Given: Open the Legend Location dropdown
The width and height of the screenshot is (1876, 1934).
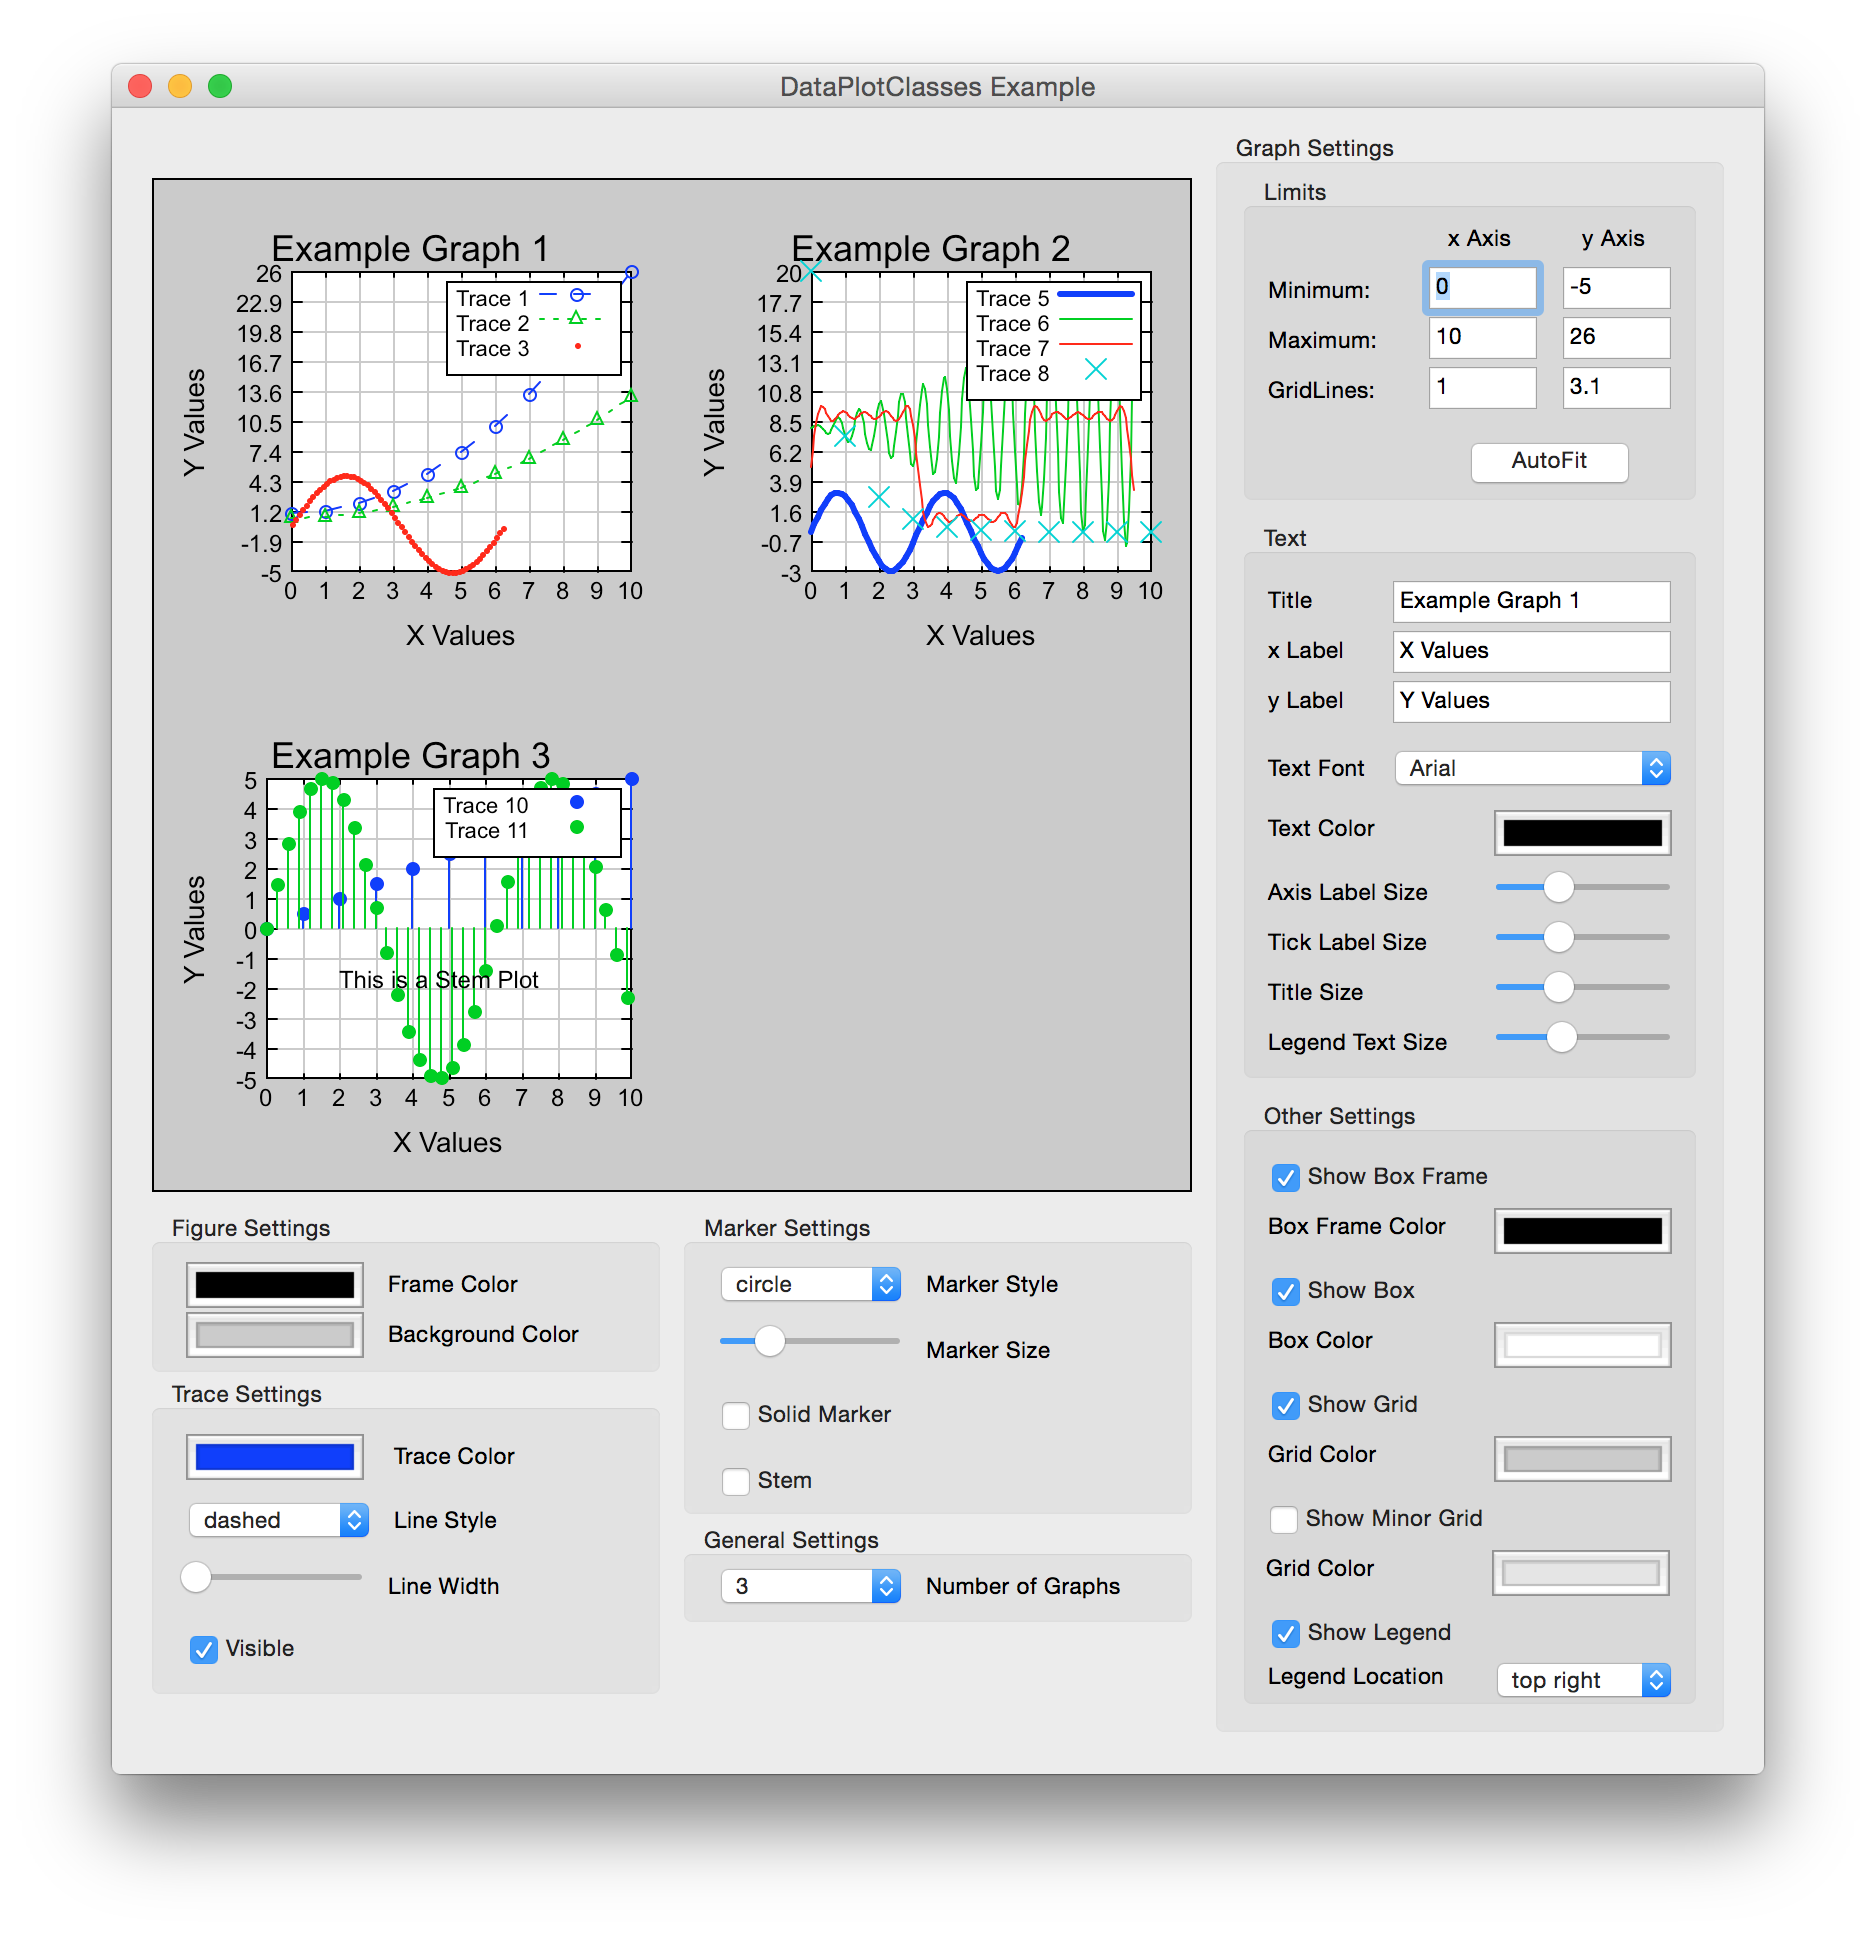Looking at the screenshot, I should (1583, 1680).
